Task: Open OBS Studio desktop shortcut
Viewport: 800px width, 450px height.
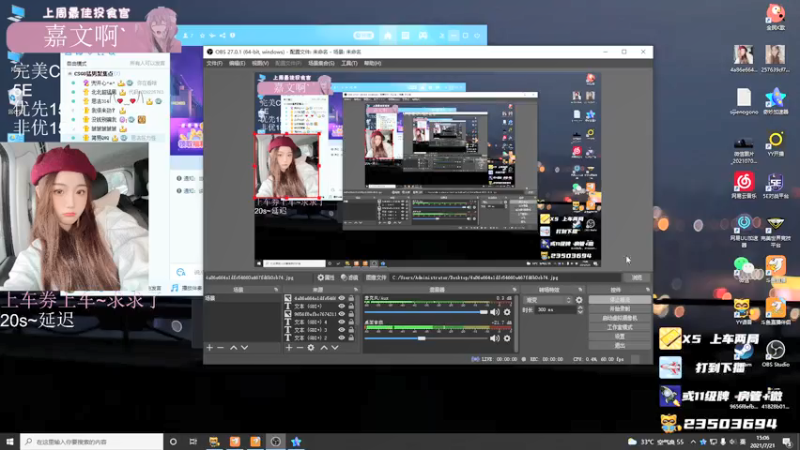Action: (x=776, y=353)
